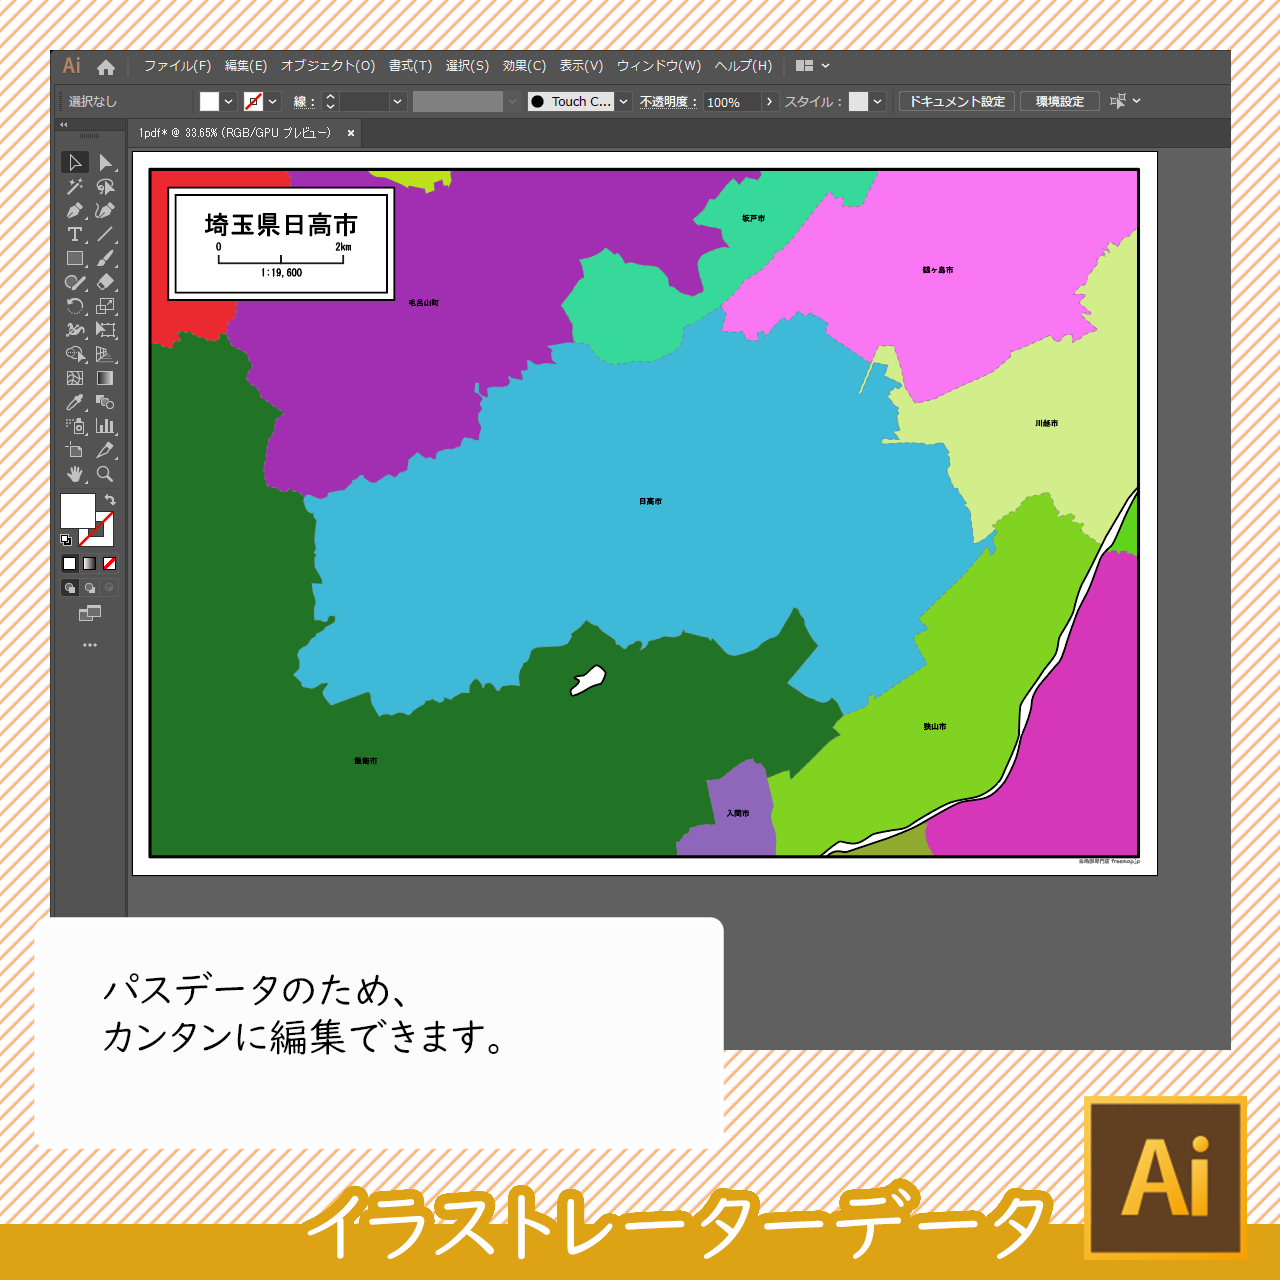Select the Pen tool

tap(75, 210)
